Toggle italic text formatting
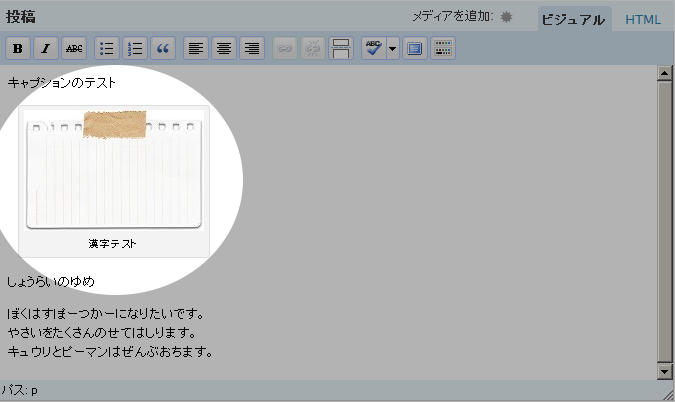This screenshot has width=675, height=402. [x=46, y=48]
